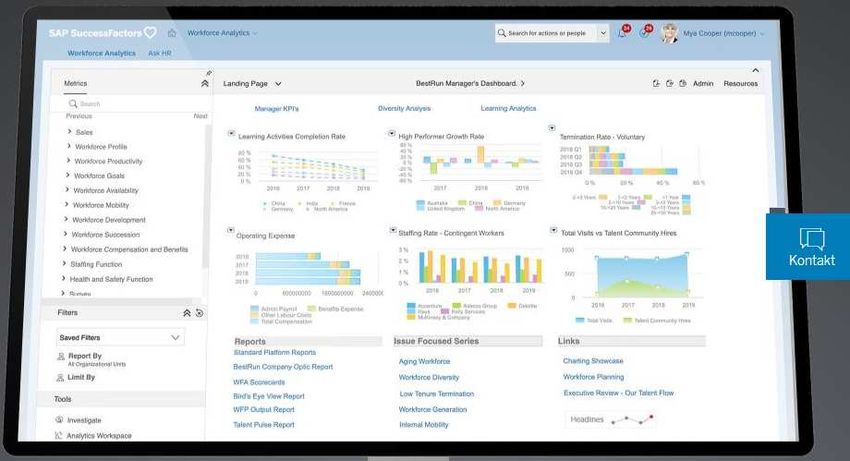Open the Mya Cooper (mcooper) user menu

(723, 33)
